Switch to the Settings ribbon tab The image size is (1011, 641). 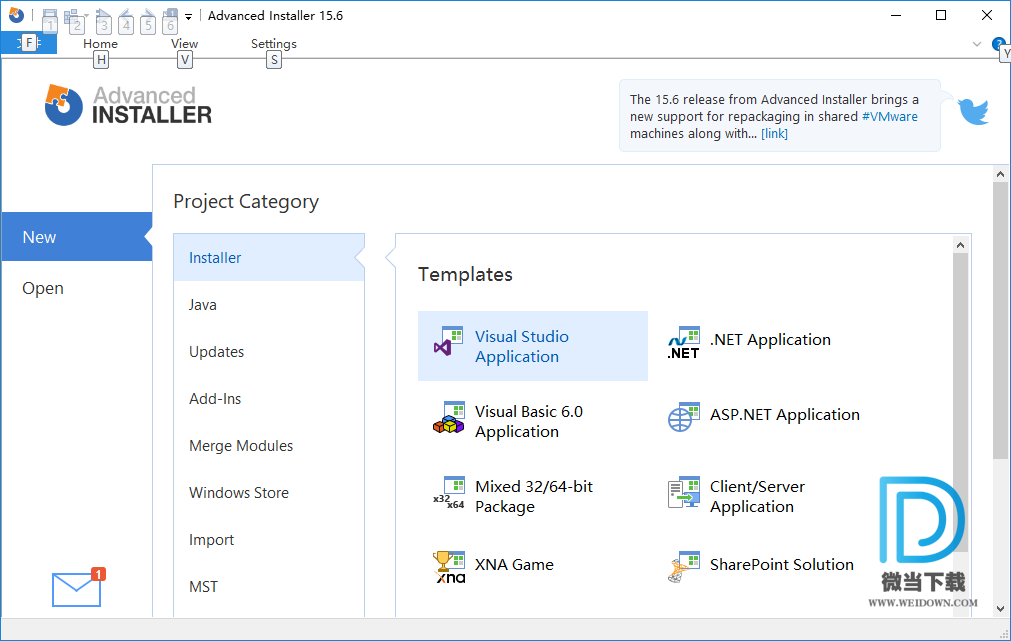coord(274,44)
